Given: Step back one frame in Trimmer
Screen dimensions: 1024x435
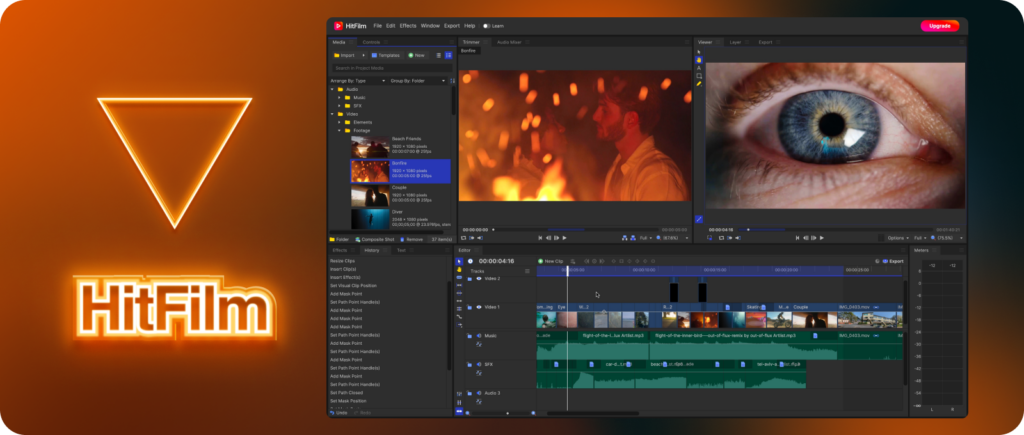Looking at the screenshot, I should click(x=549, y=238).
